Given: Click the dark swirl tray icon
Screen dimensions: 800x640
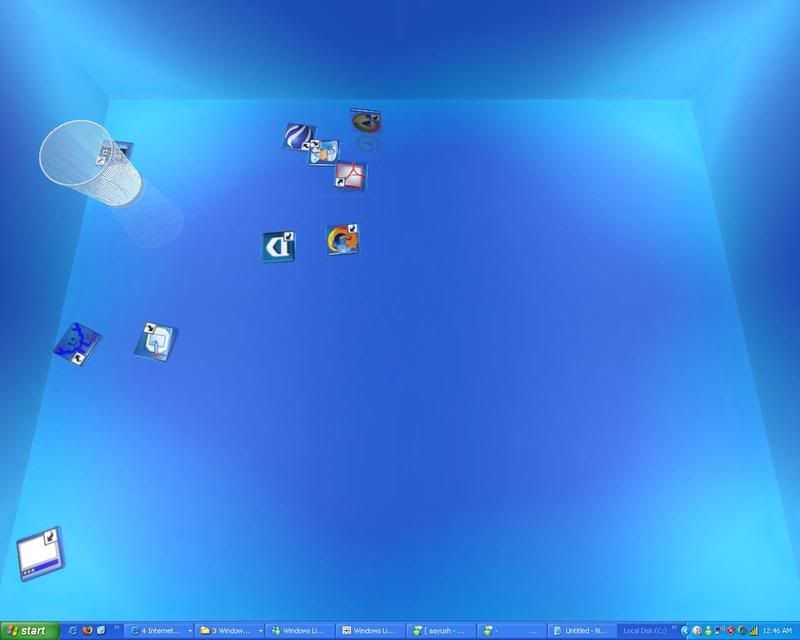Looking at the screenshot, I should coord(742,631).
